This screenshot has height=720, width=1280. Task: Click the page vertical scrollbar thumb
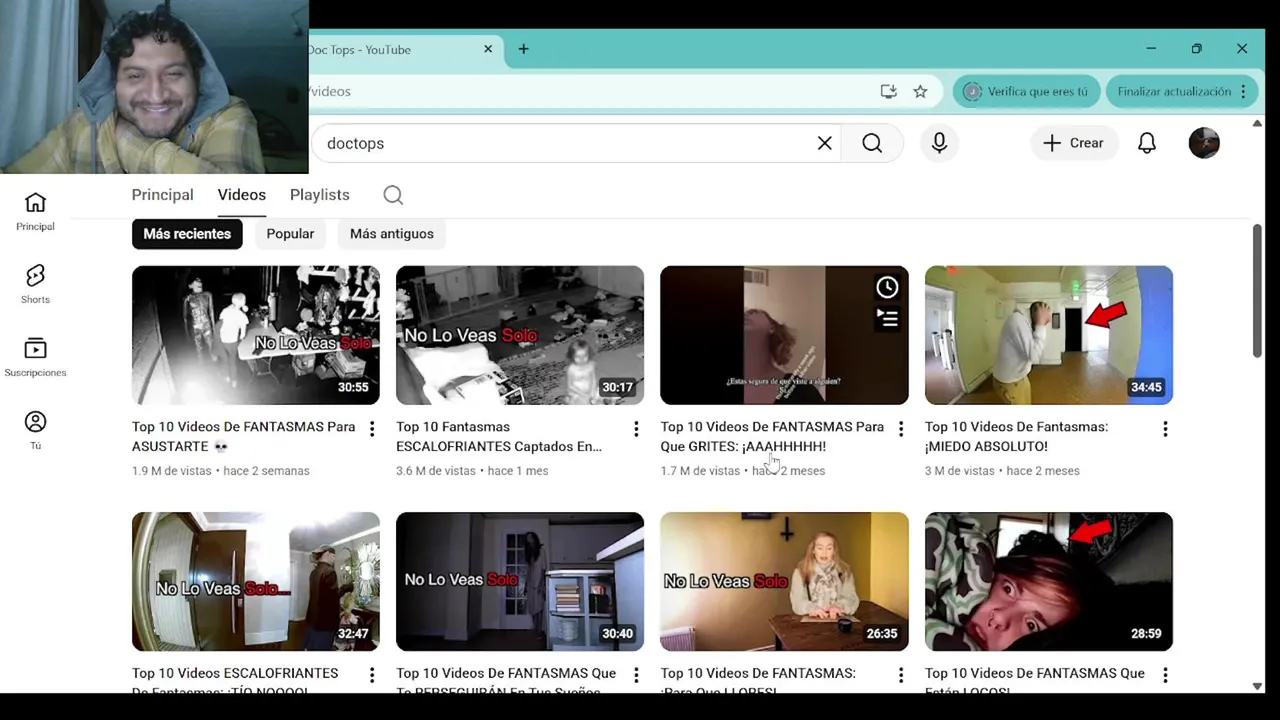tap(1257, 290)
